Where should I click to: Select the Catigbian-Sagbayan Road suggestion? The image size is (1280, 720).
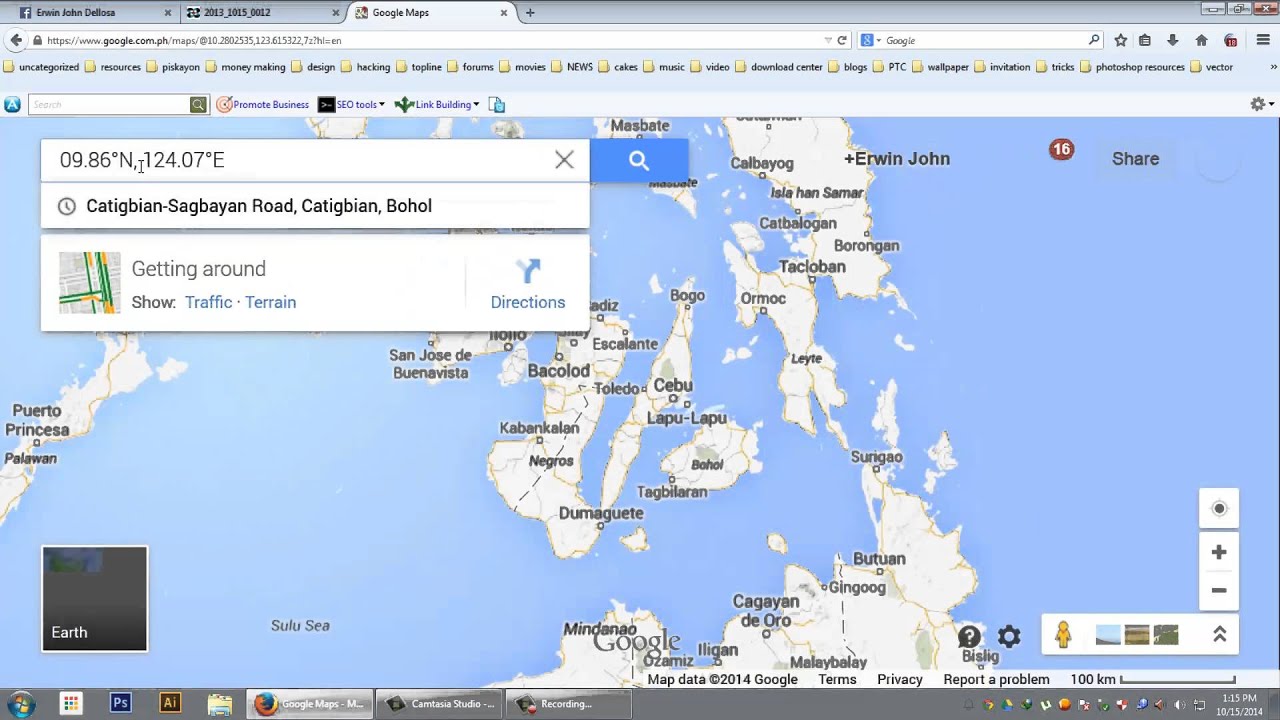315,206
